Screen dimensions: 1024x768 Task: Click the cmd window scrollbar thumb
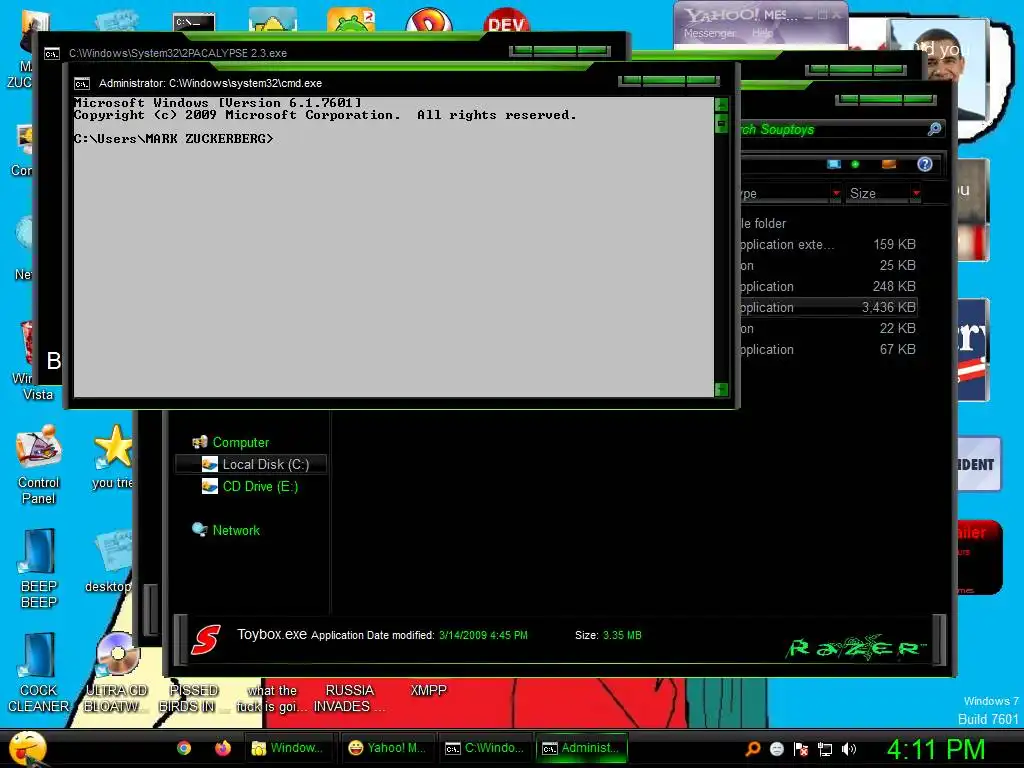721,123
